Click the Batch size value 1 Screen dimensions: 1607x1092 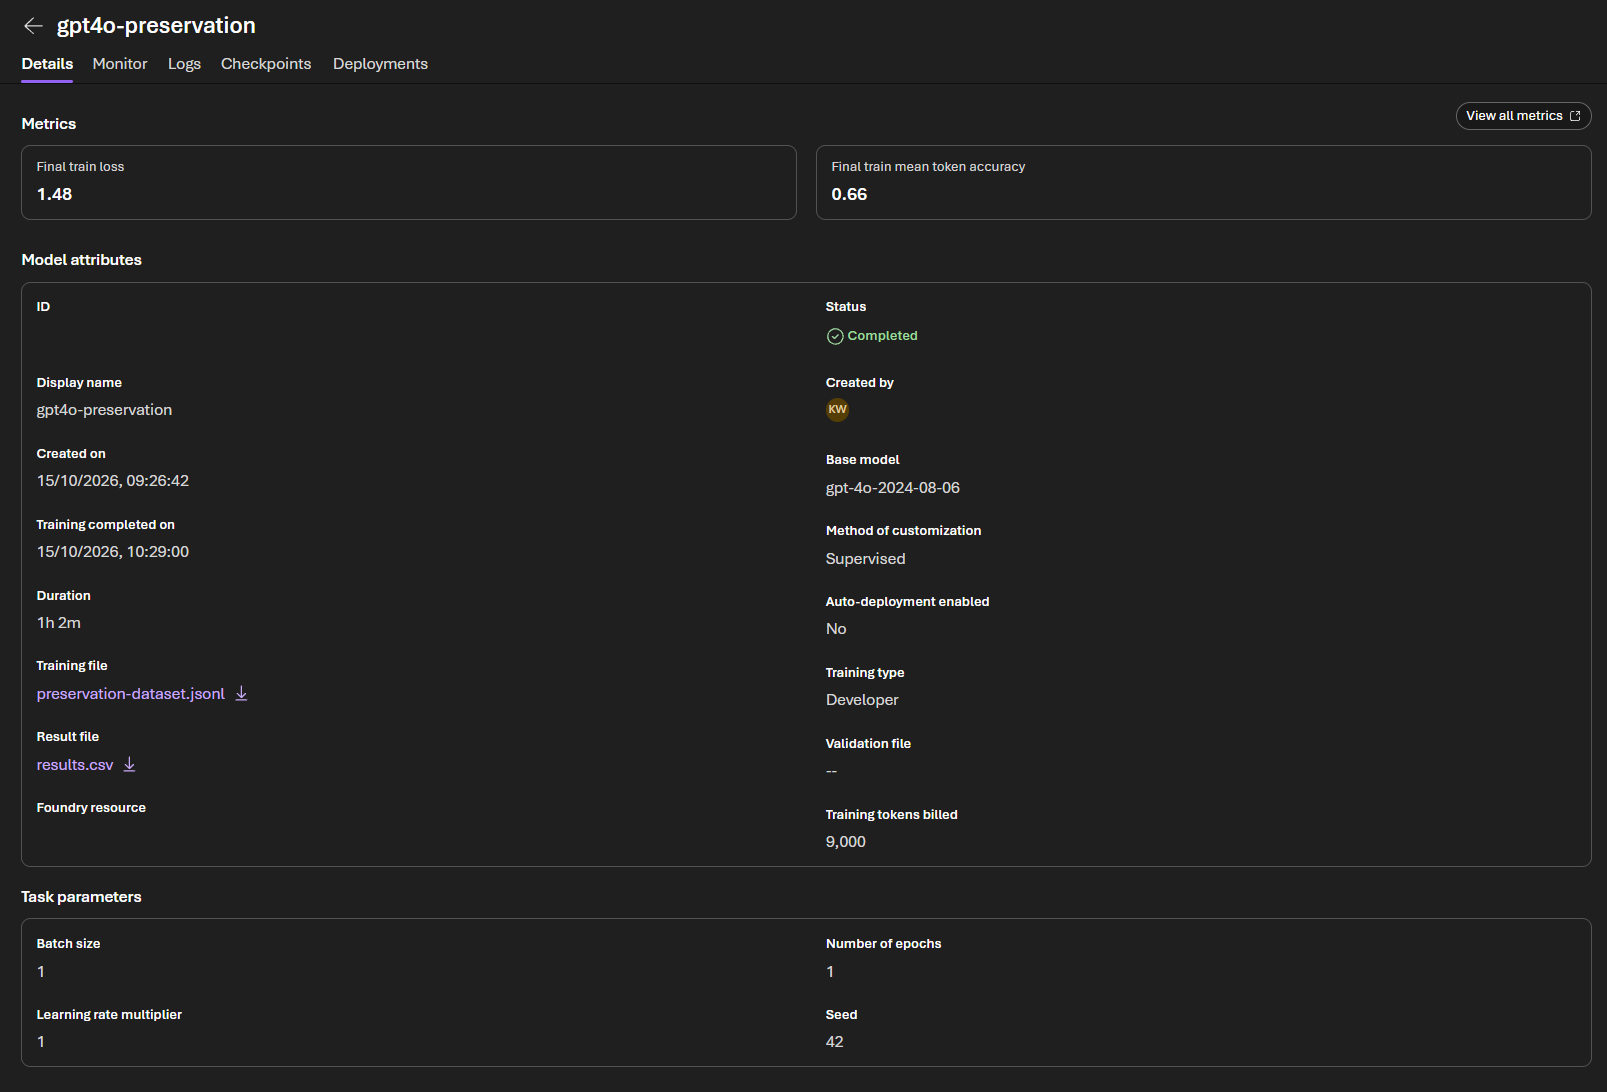coord(41,972)
